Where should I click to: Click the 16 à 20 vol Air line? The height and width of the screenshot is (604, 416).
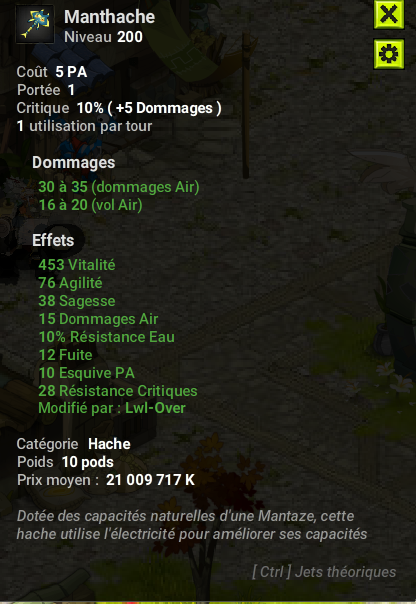pos(90,205)
